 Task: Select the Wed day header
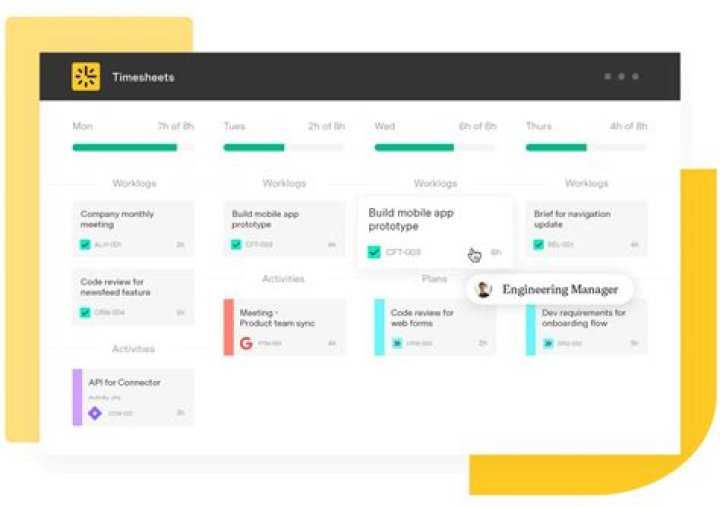pos(385,126)
